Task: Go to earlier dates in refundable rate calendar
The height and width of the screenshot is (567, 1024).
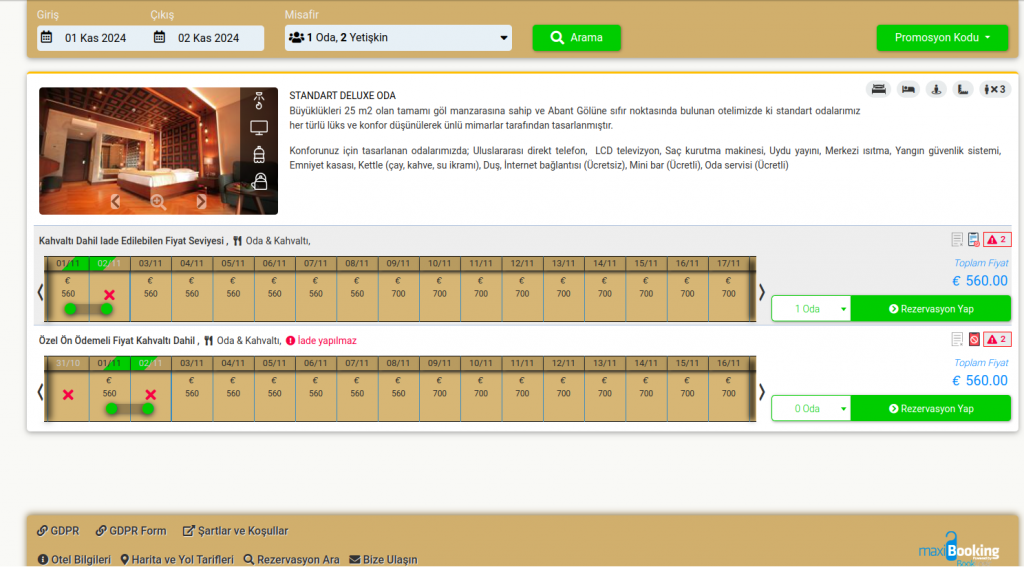Action: tap(40, 292)
